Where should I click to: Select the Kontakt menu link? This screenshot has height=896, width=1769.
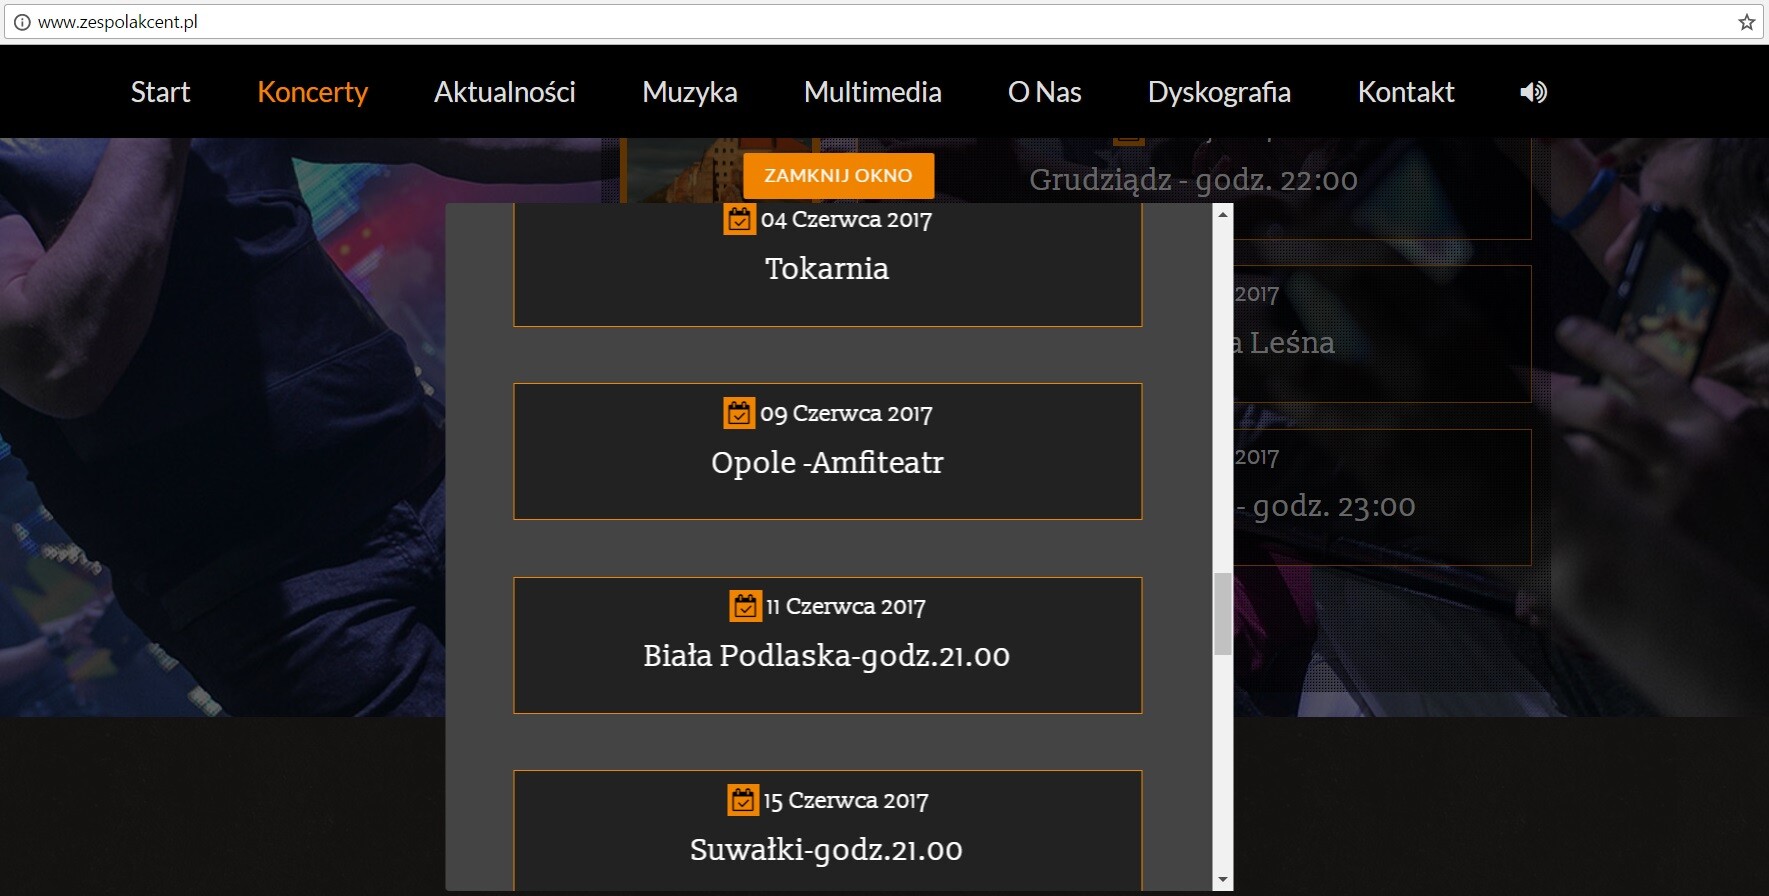pyautogui.click(x=1405, y=92)
